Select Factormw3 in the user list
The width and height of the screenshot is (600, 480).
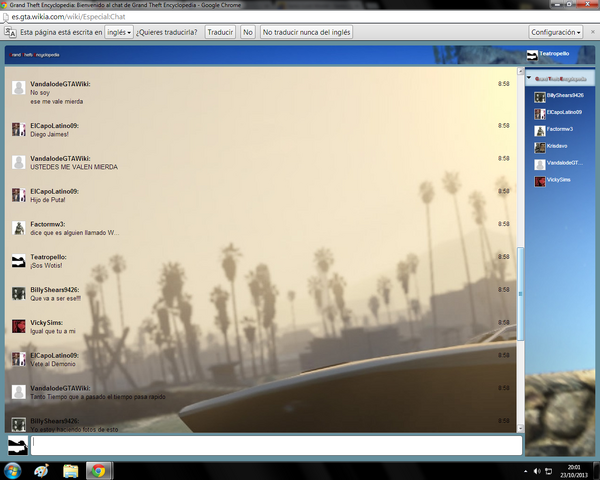559,129
